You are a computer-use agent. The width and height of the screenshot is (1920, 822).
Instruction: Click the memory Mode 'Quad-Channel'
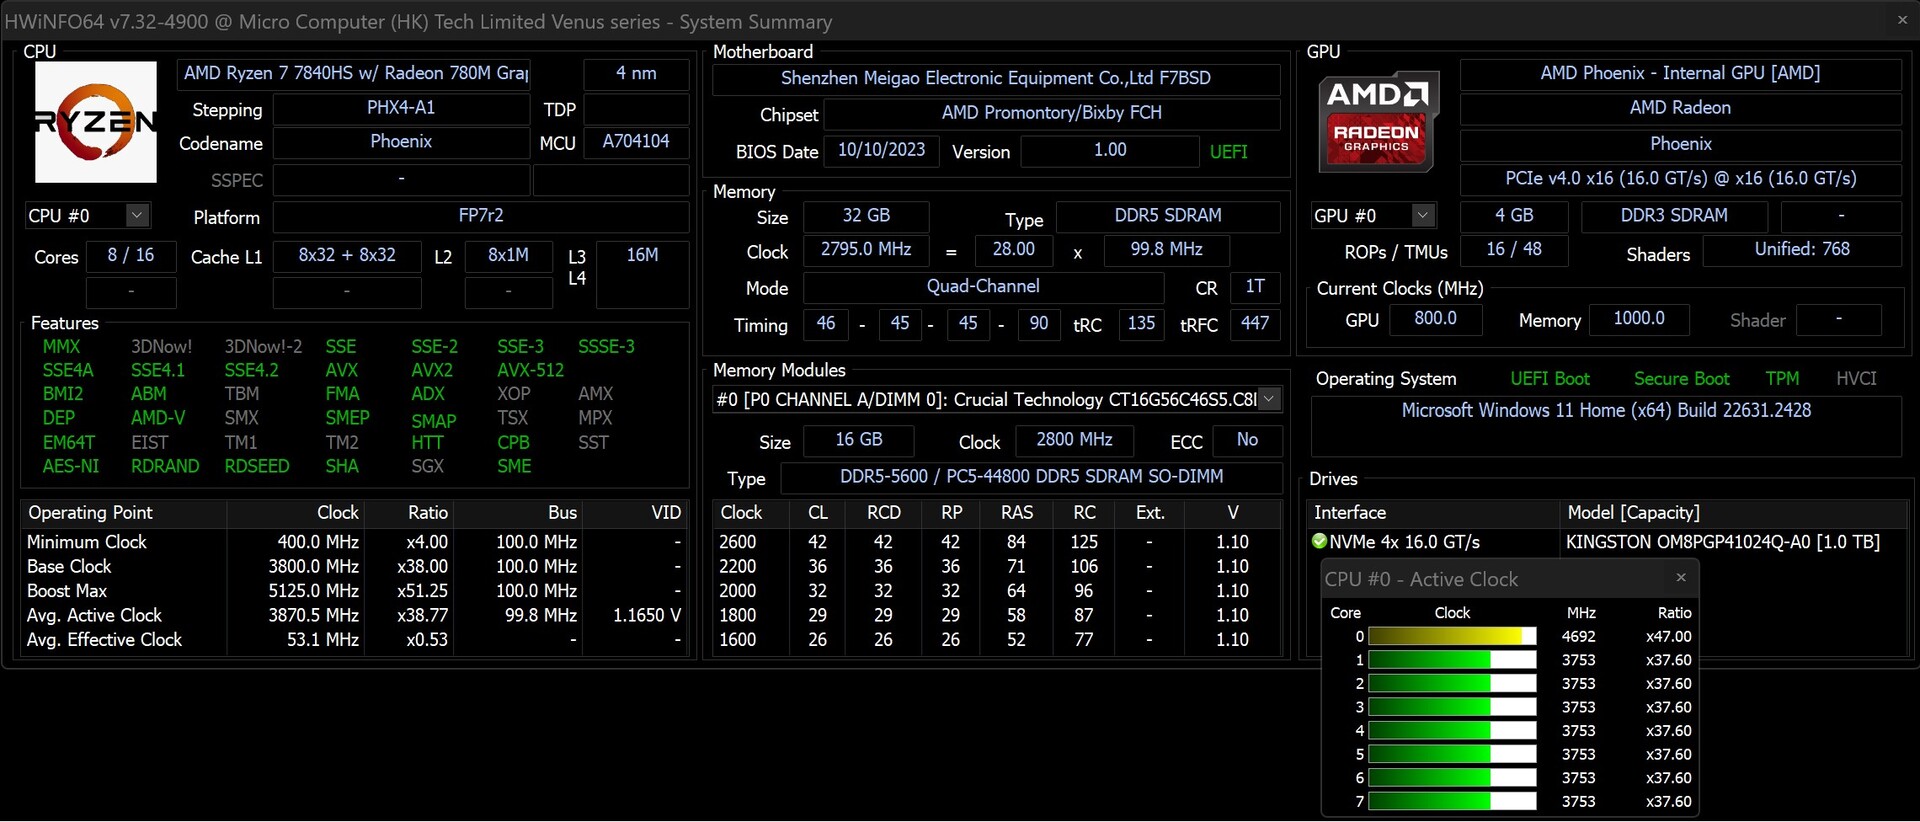tap(983, 287)
